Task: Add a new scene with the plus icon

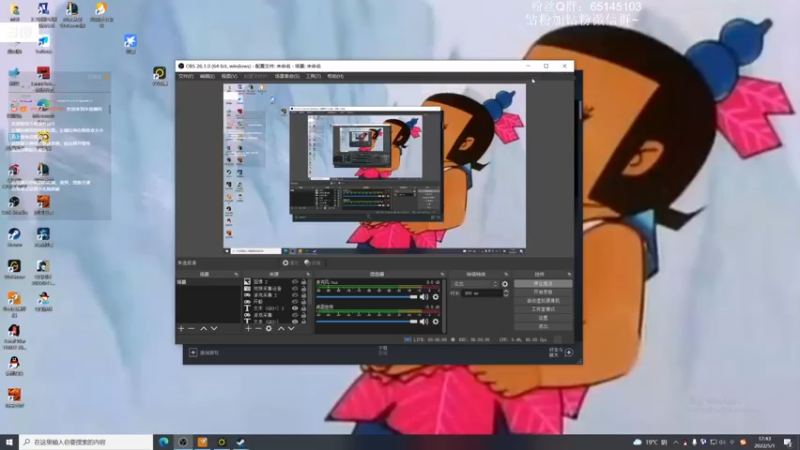Action: pyautogui.click(x=181, y=329)
